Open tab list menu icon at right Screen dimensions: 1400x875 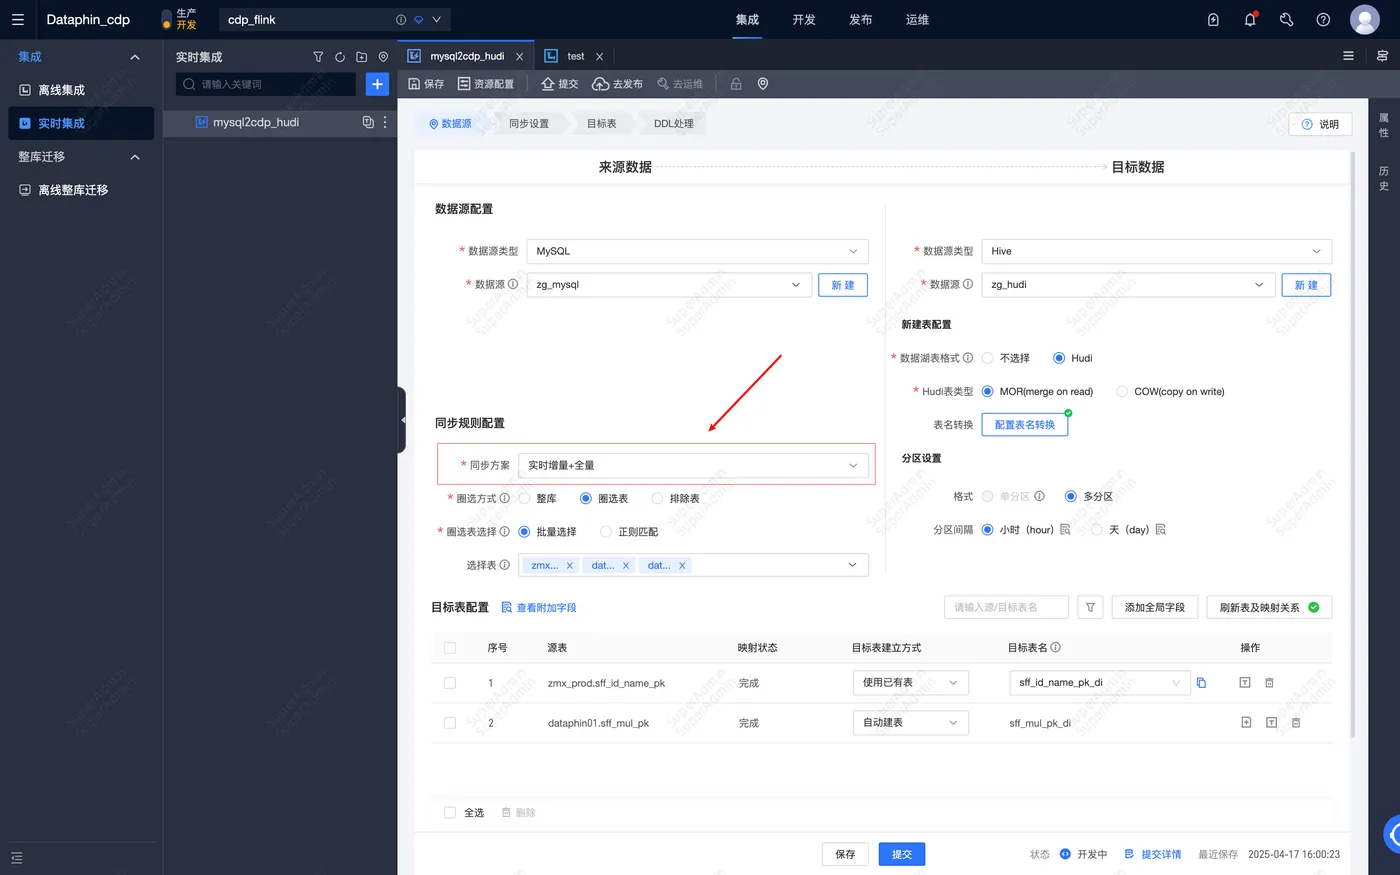[1348, 56]
